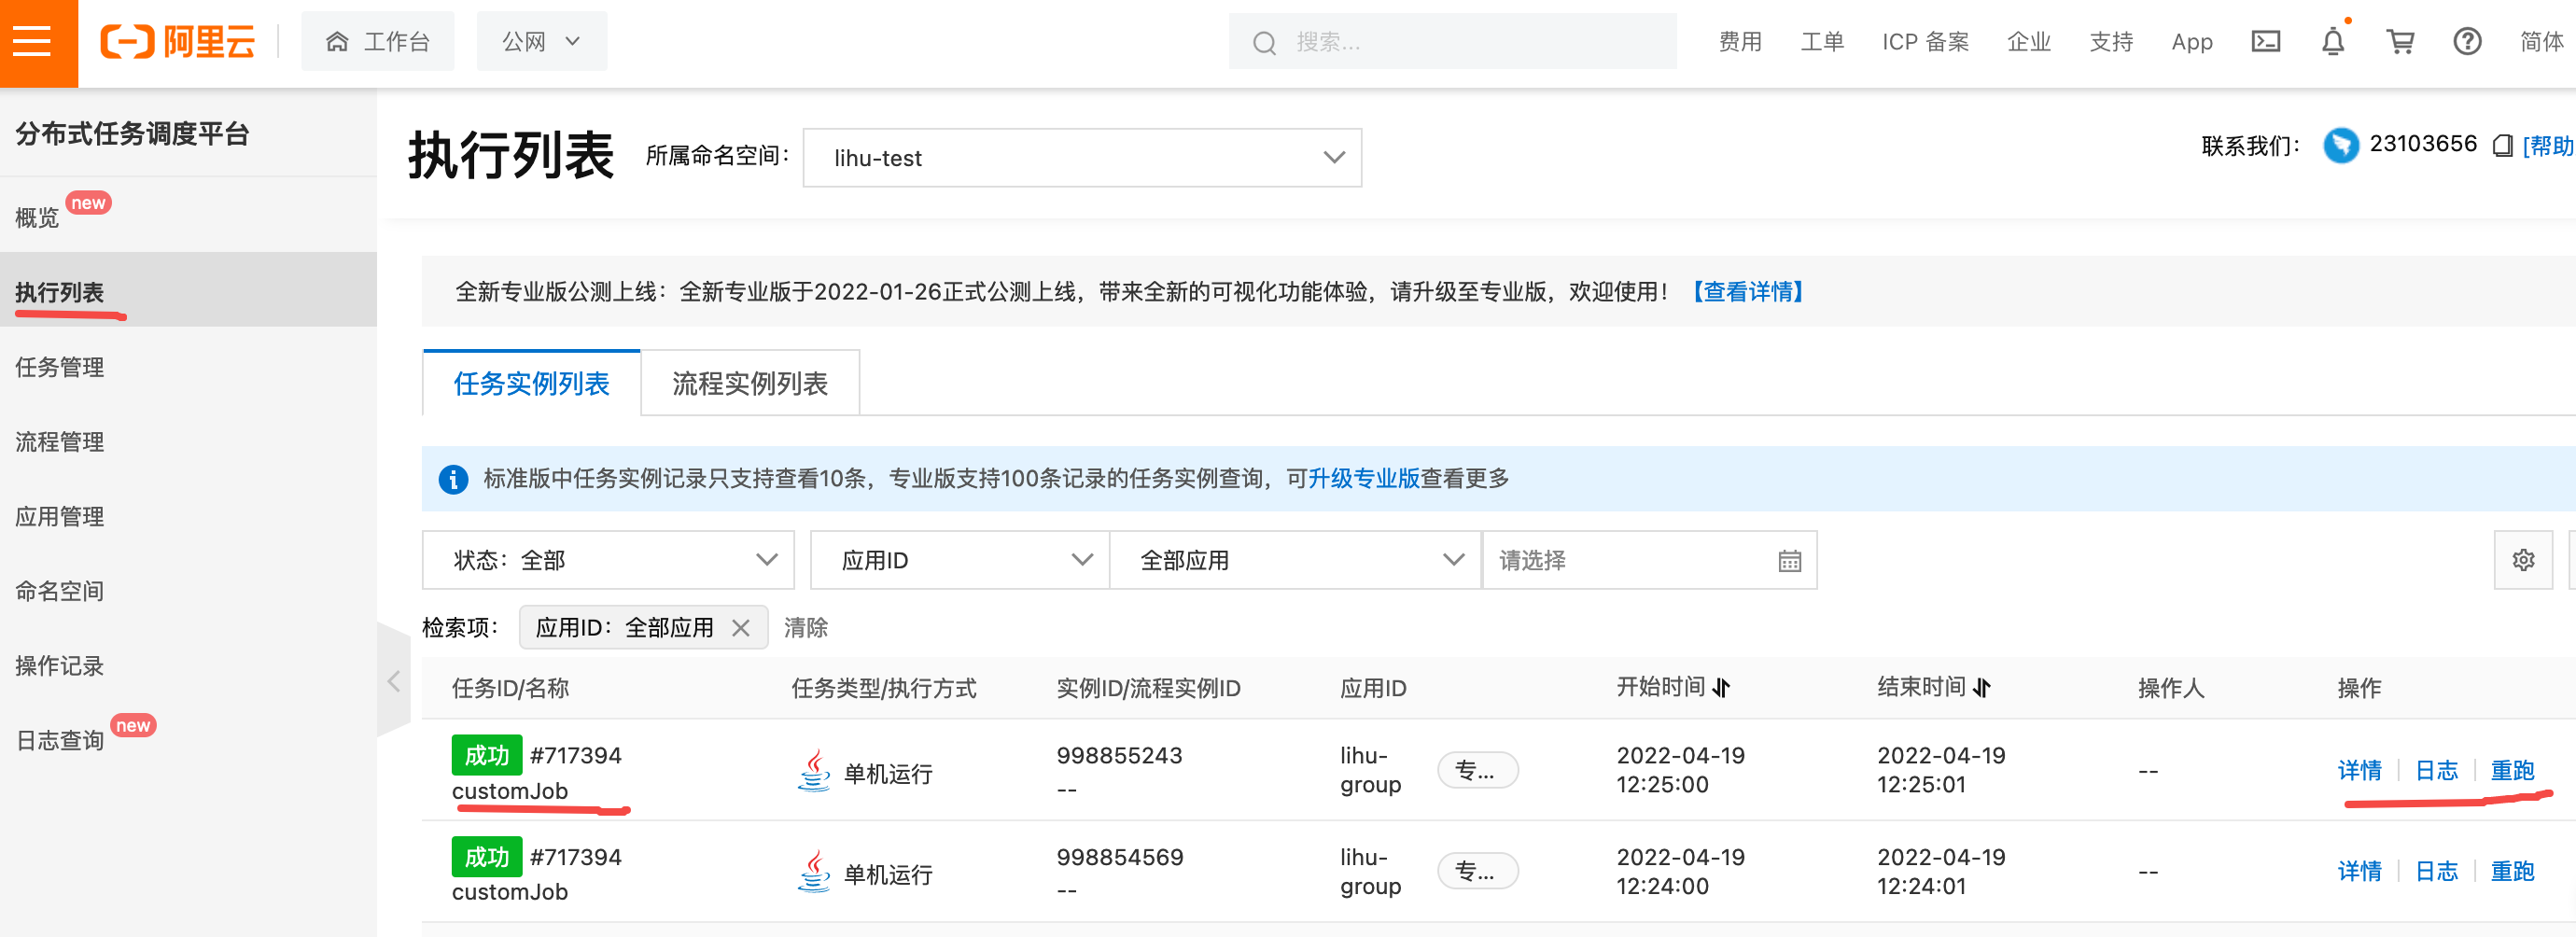Click 重跑 for instance 998854569
The image size is (2576, 937).
coord(2512,871)
